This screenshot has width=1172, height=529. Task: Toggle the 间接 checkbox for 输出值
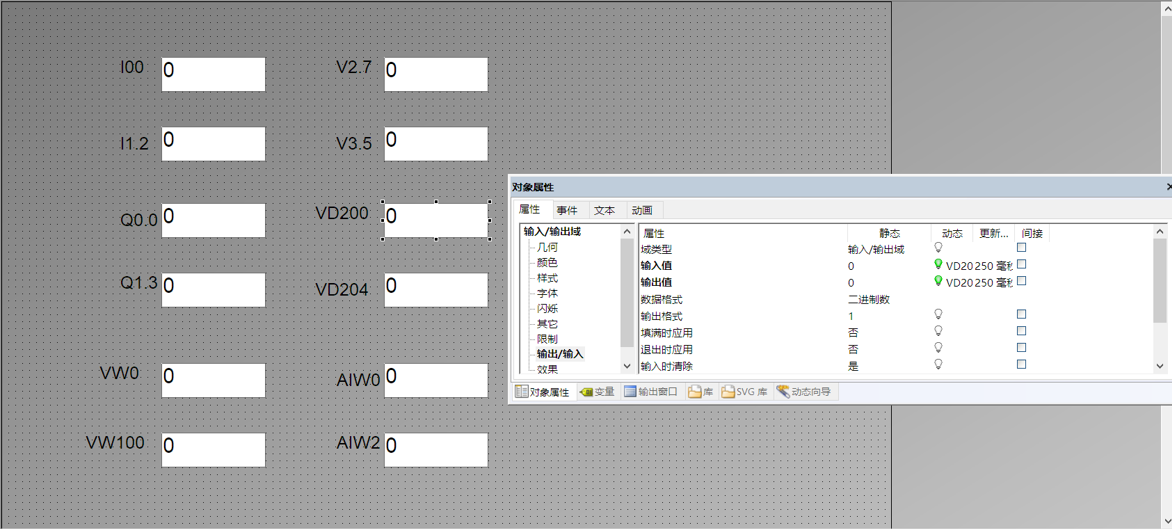1021,281
